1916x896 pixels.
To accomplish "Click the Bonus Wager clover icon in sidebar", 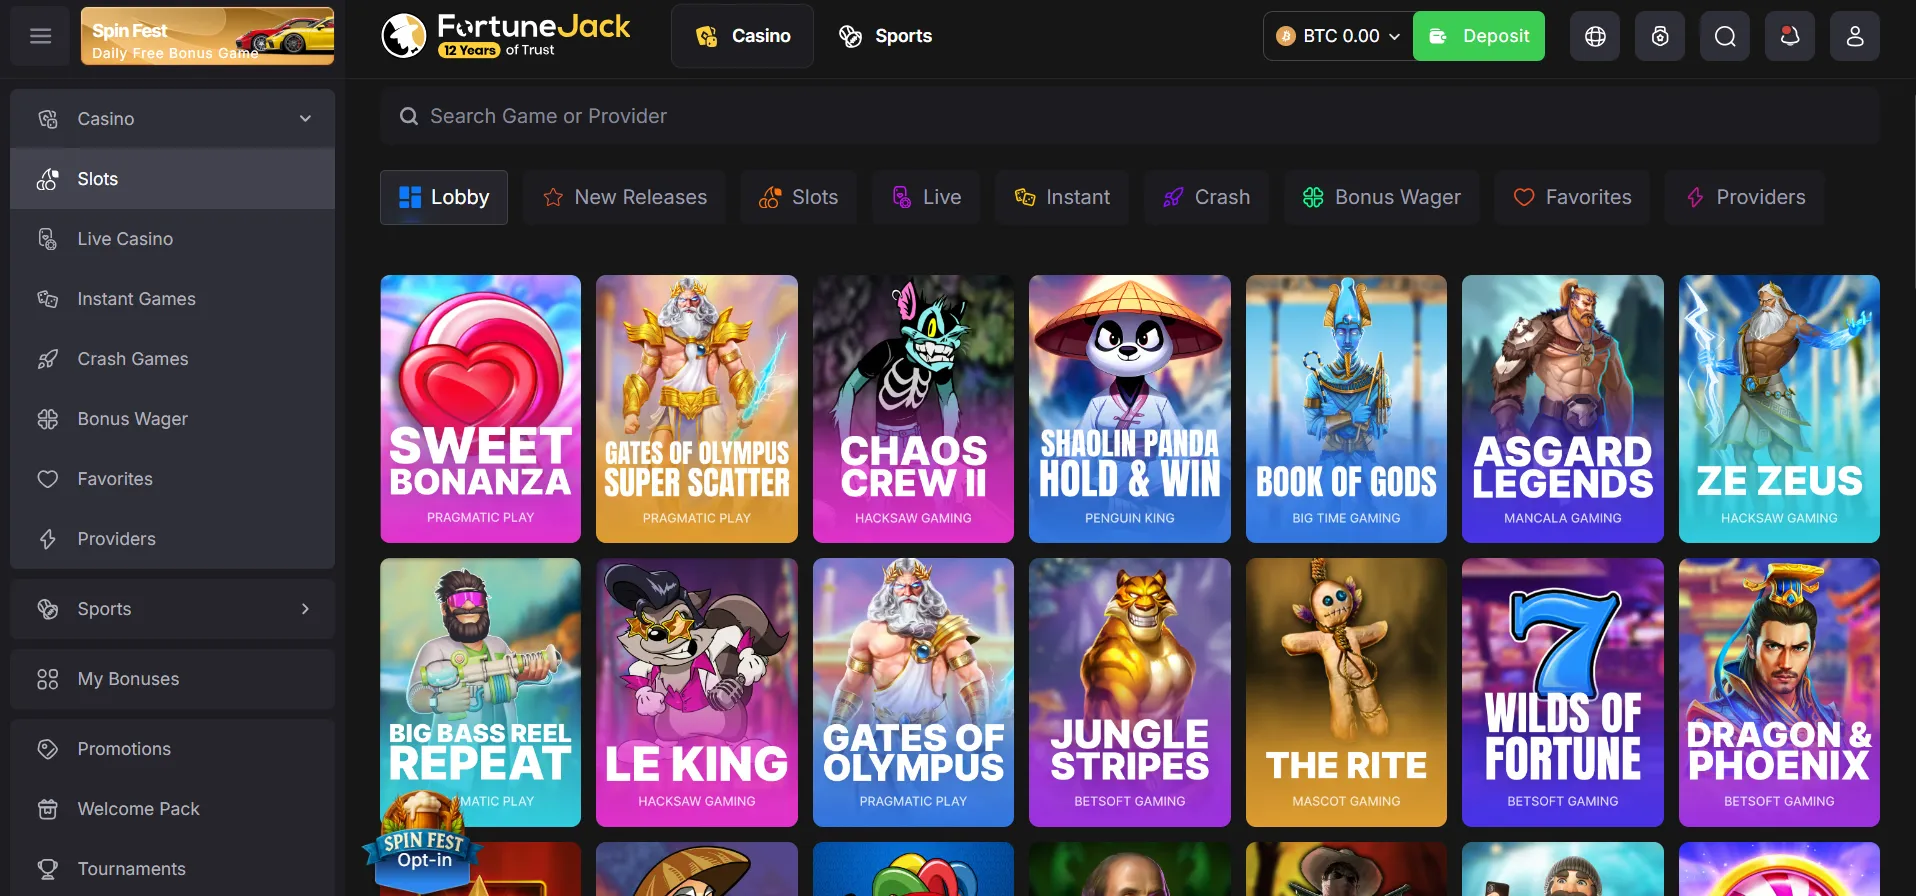I will (x=47, y=419).
